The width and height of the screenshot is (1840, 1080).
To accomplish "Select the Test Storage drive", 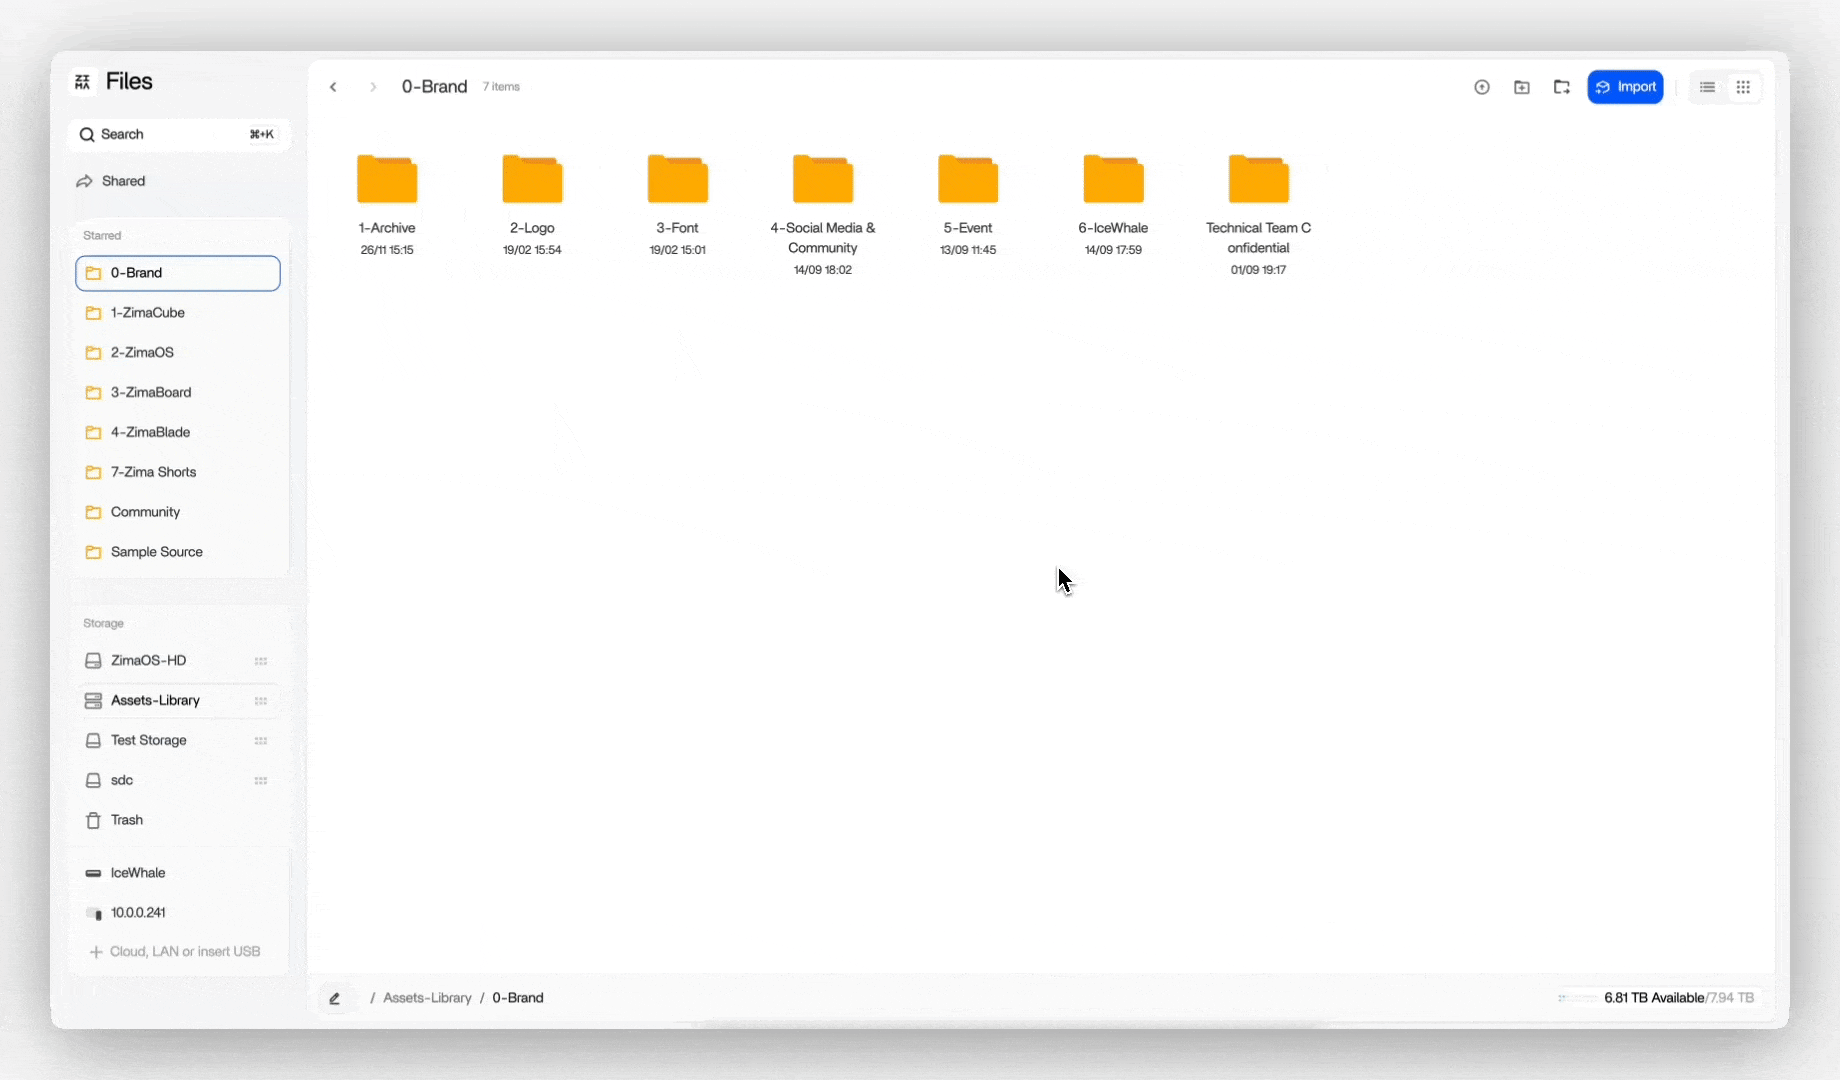I will [178, 741].
